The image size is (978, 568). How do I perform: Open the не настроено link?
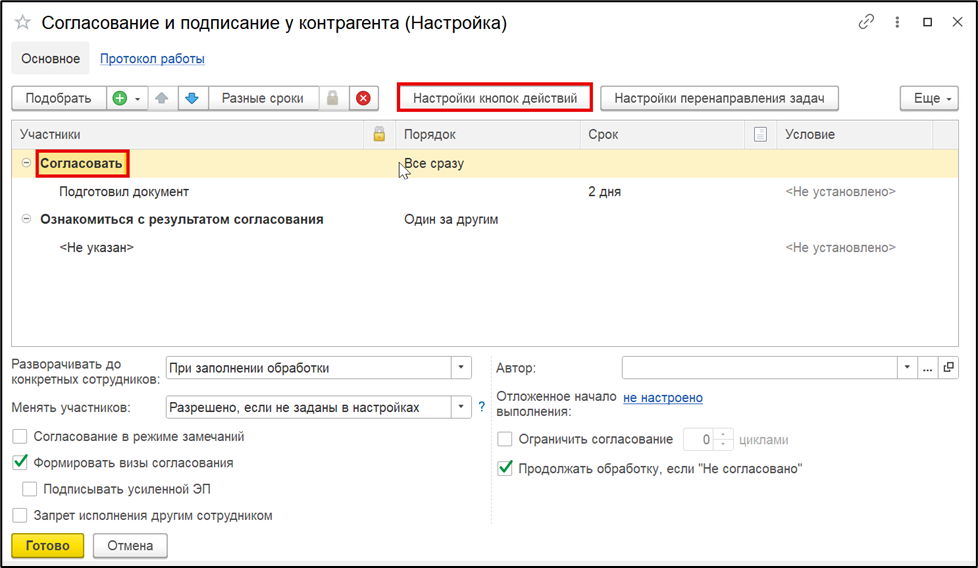pos(662,398)
